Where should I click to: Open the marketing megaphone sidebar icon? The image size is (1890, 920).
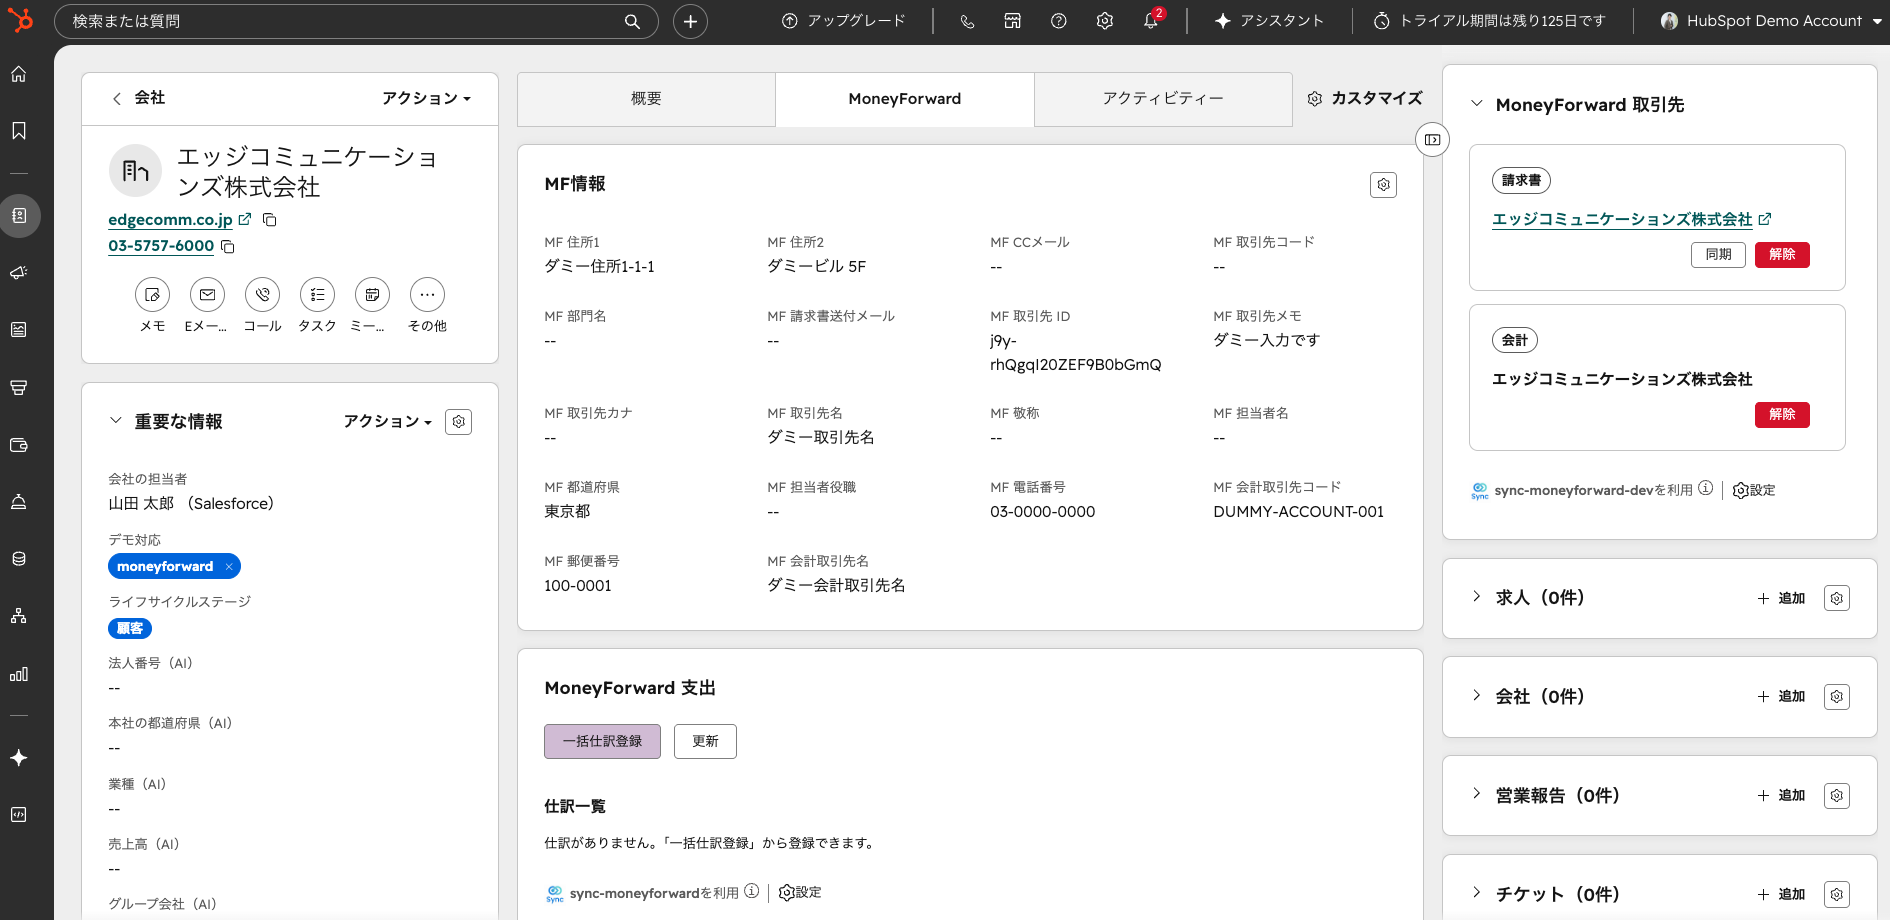(19, 272)
